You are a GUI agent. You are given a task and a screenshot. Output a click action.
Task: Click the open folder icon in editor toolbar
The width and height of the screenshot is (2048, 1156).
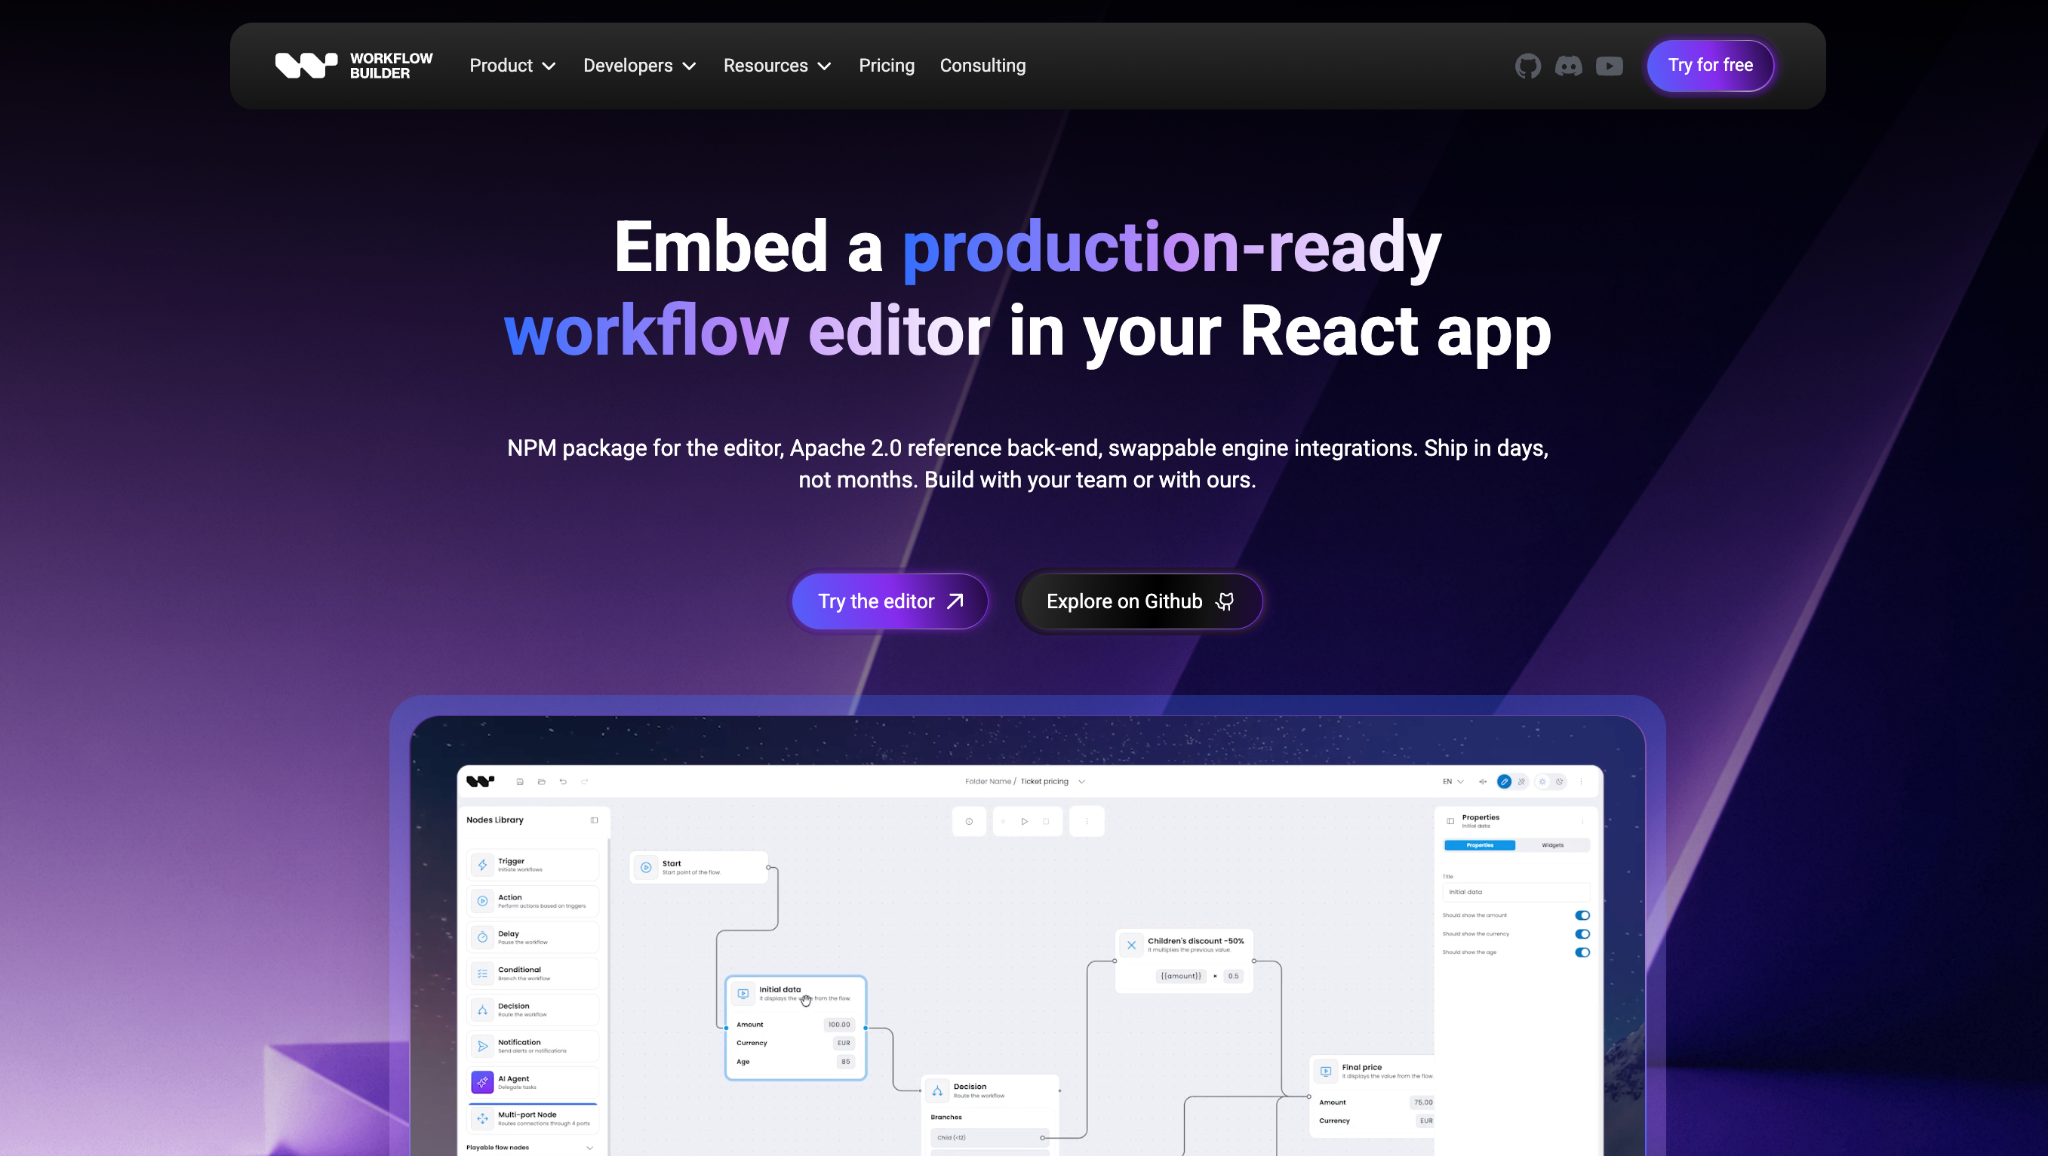click(542, 782)
